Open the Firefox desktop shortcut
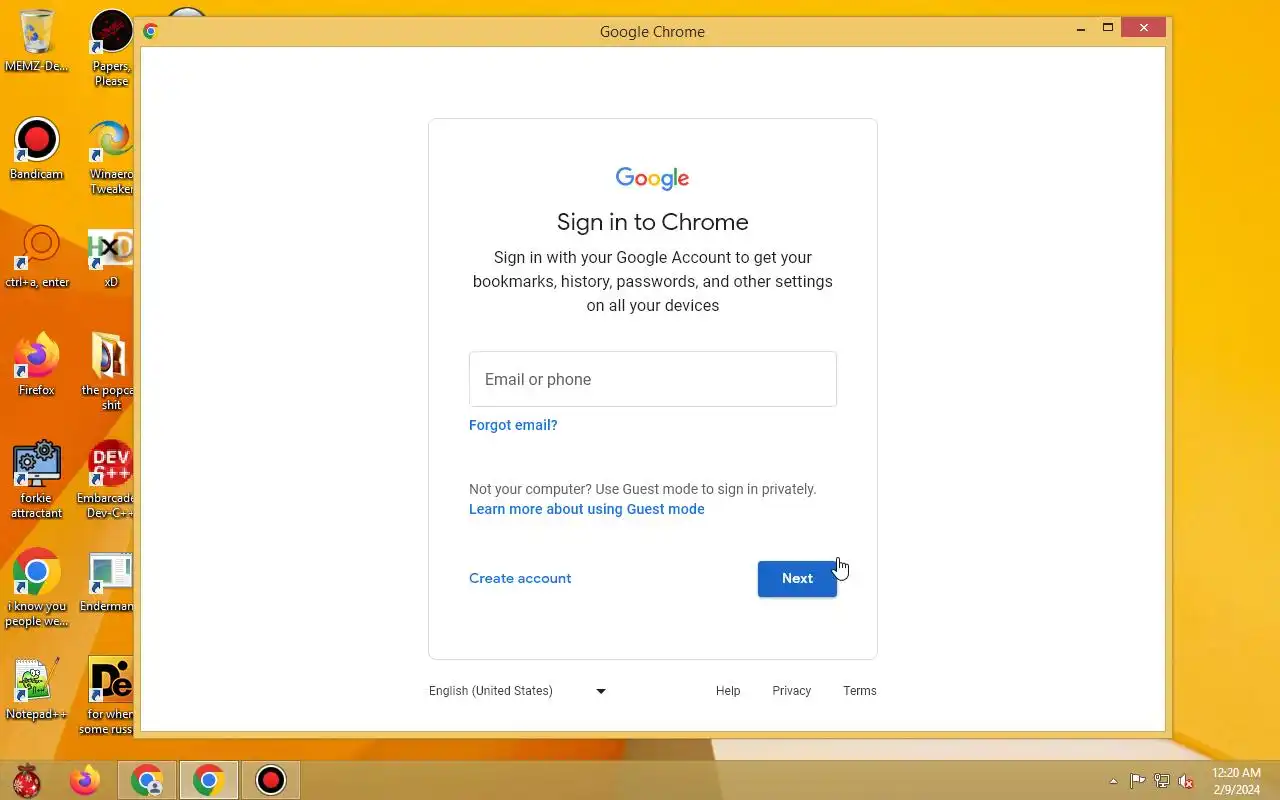1280x800 pixels. (x=37, y=365)
